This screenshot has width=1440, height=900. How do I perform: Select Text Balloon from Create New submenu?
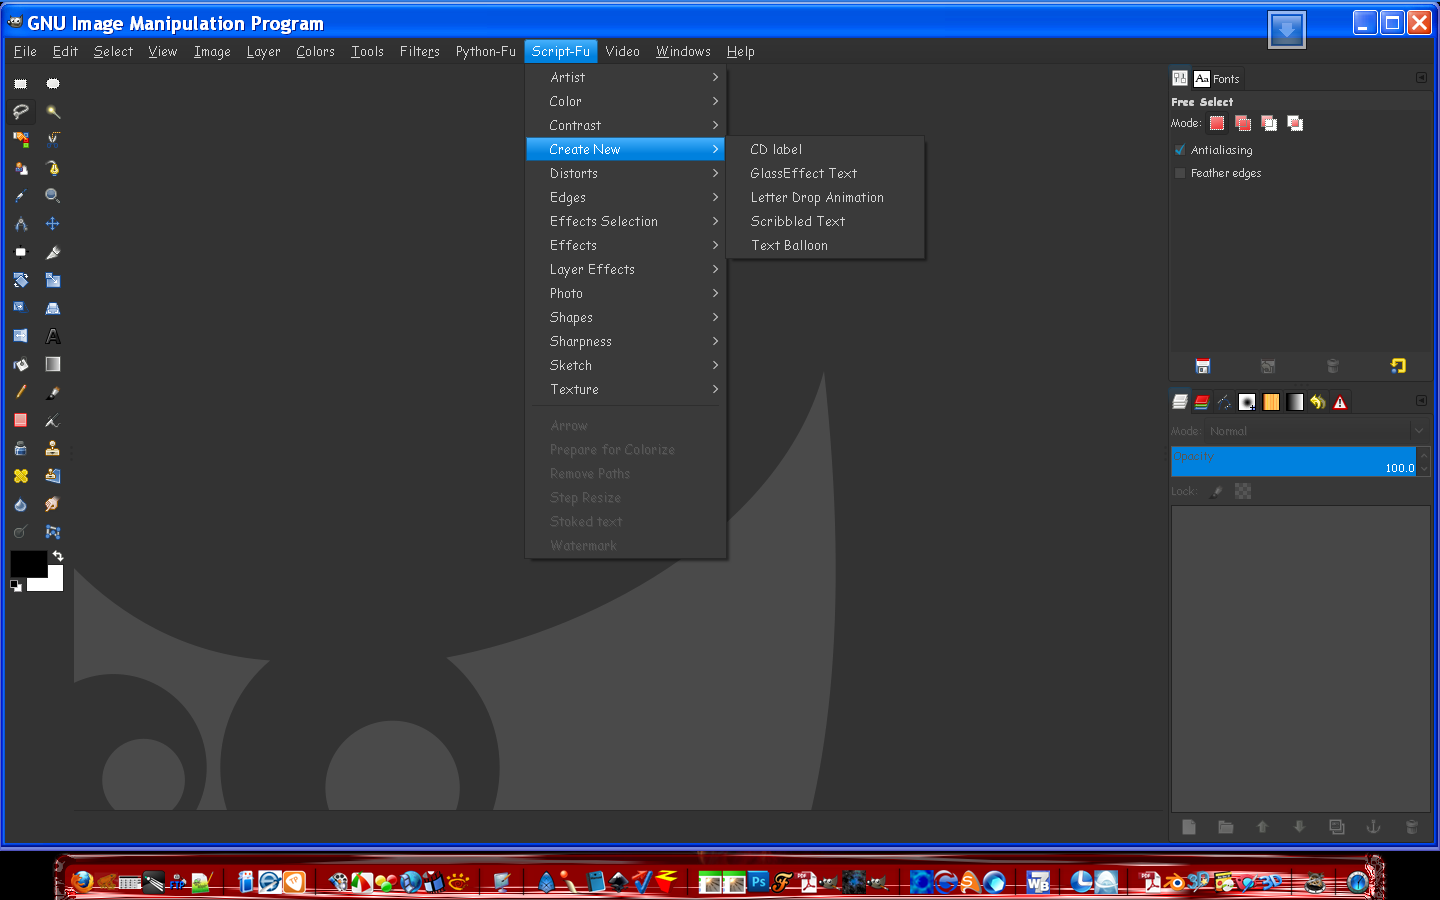(x=789, y=245)
